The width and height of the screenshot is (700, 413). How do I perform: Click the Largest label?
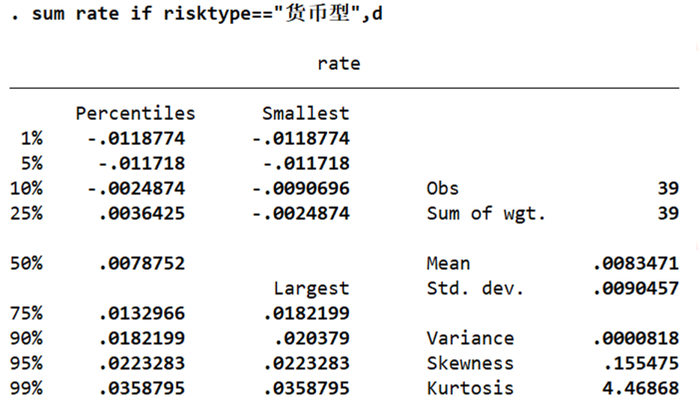(311, 289)
